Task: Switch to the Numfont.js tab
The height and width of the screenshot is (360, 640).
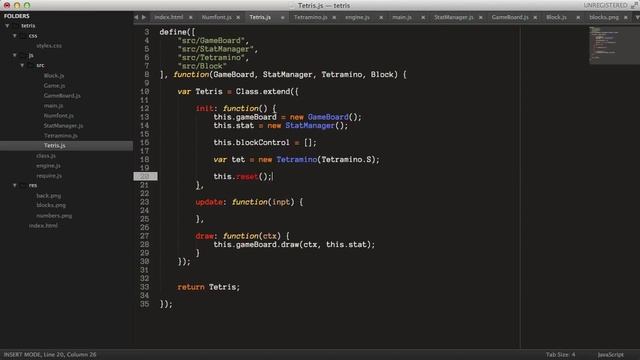Action: [x=216, y=17]
